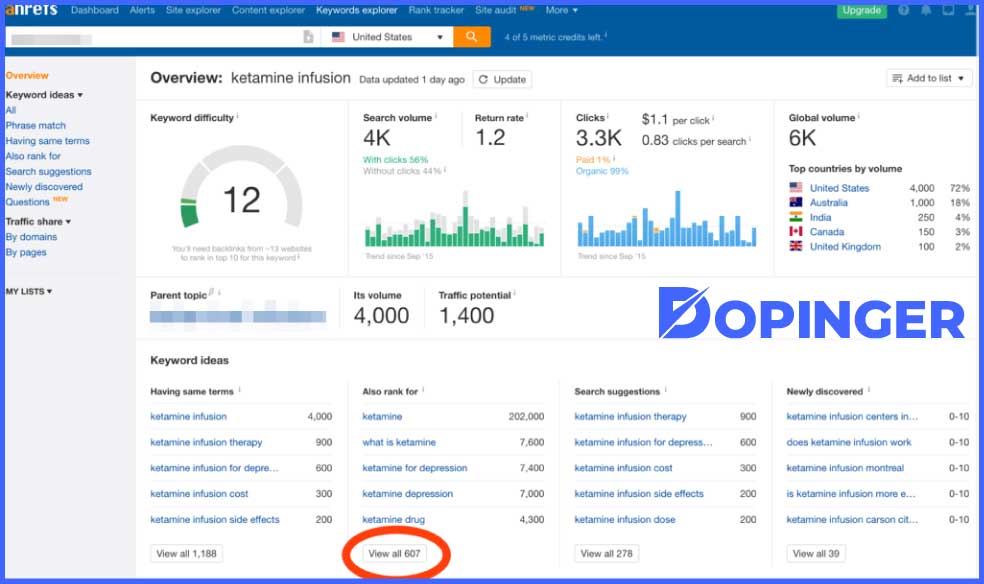
Task: Open the Add to list dropdown
Action: point(929,78)
